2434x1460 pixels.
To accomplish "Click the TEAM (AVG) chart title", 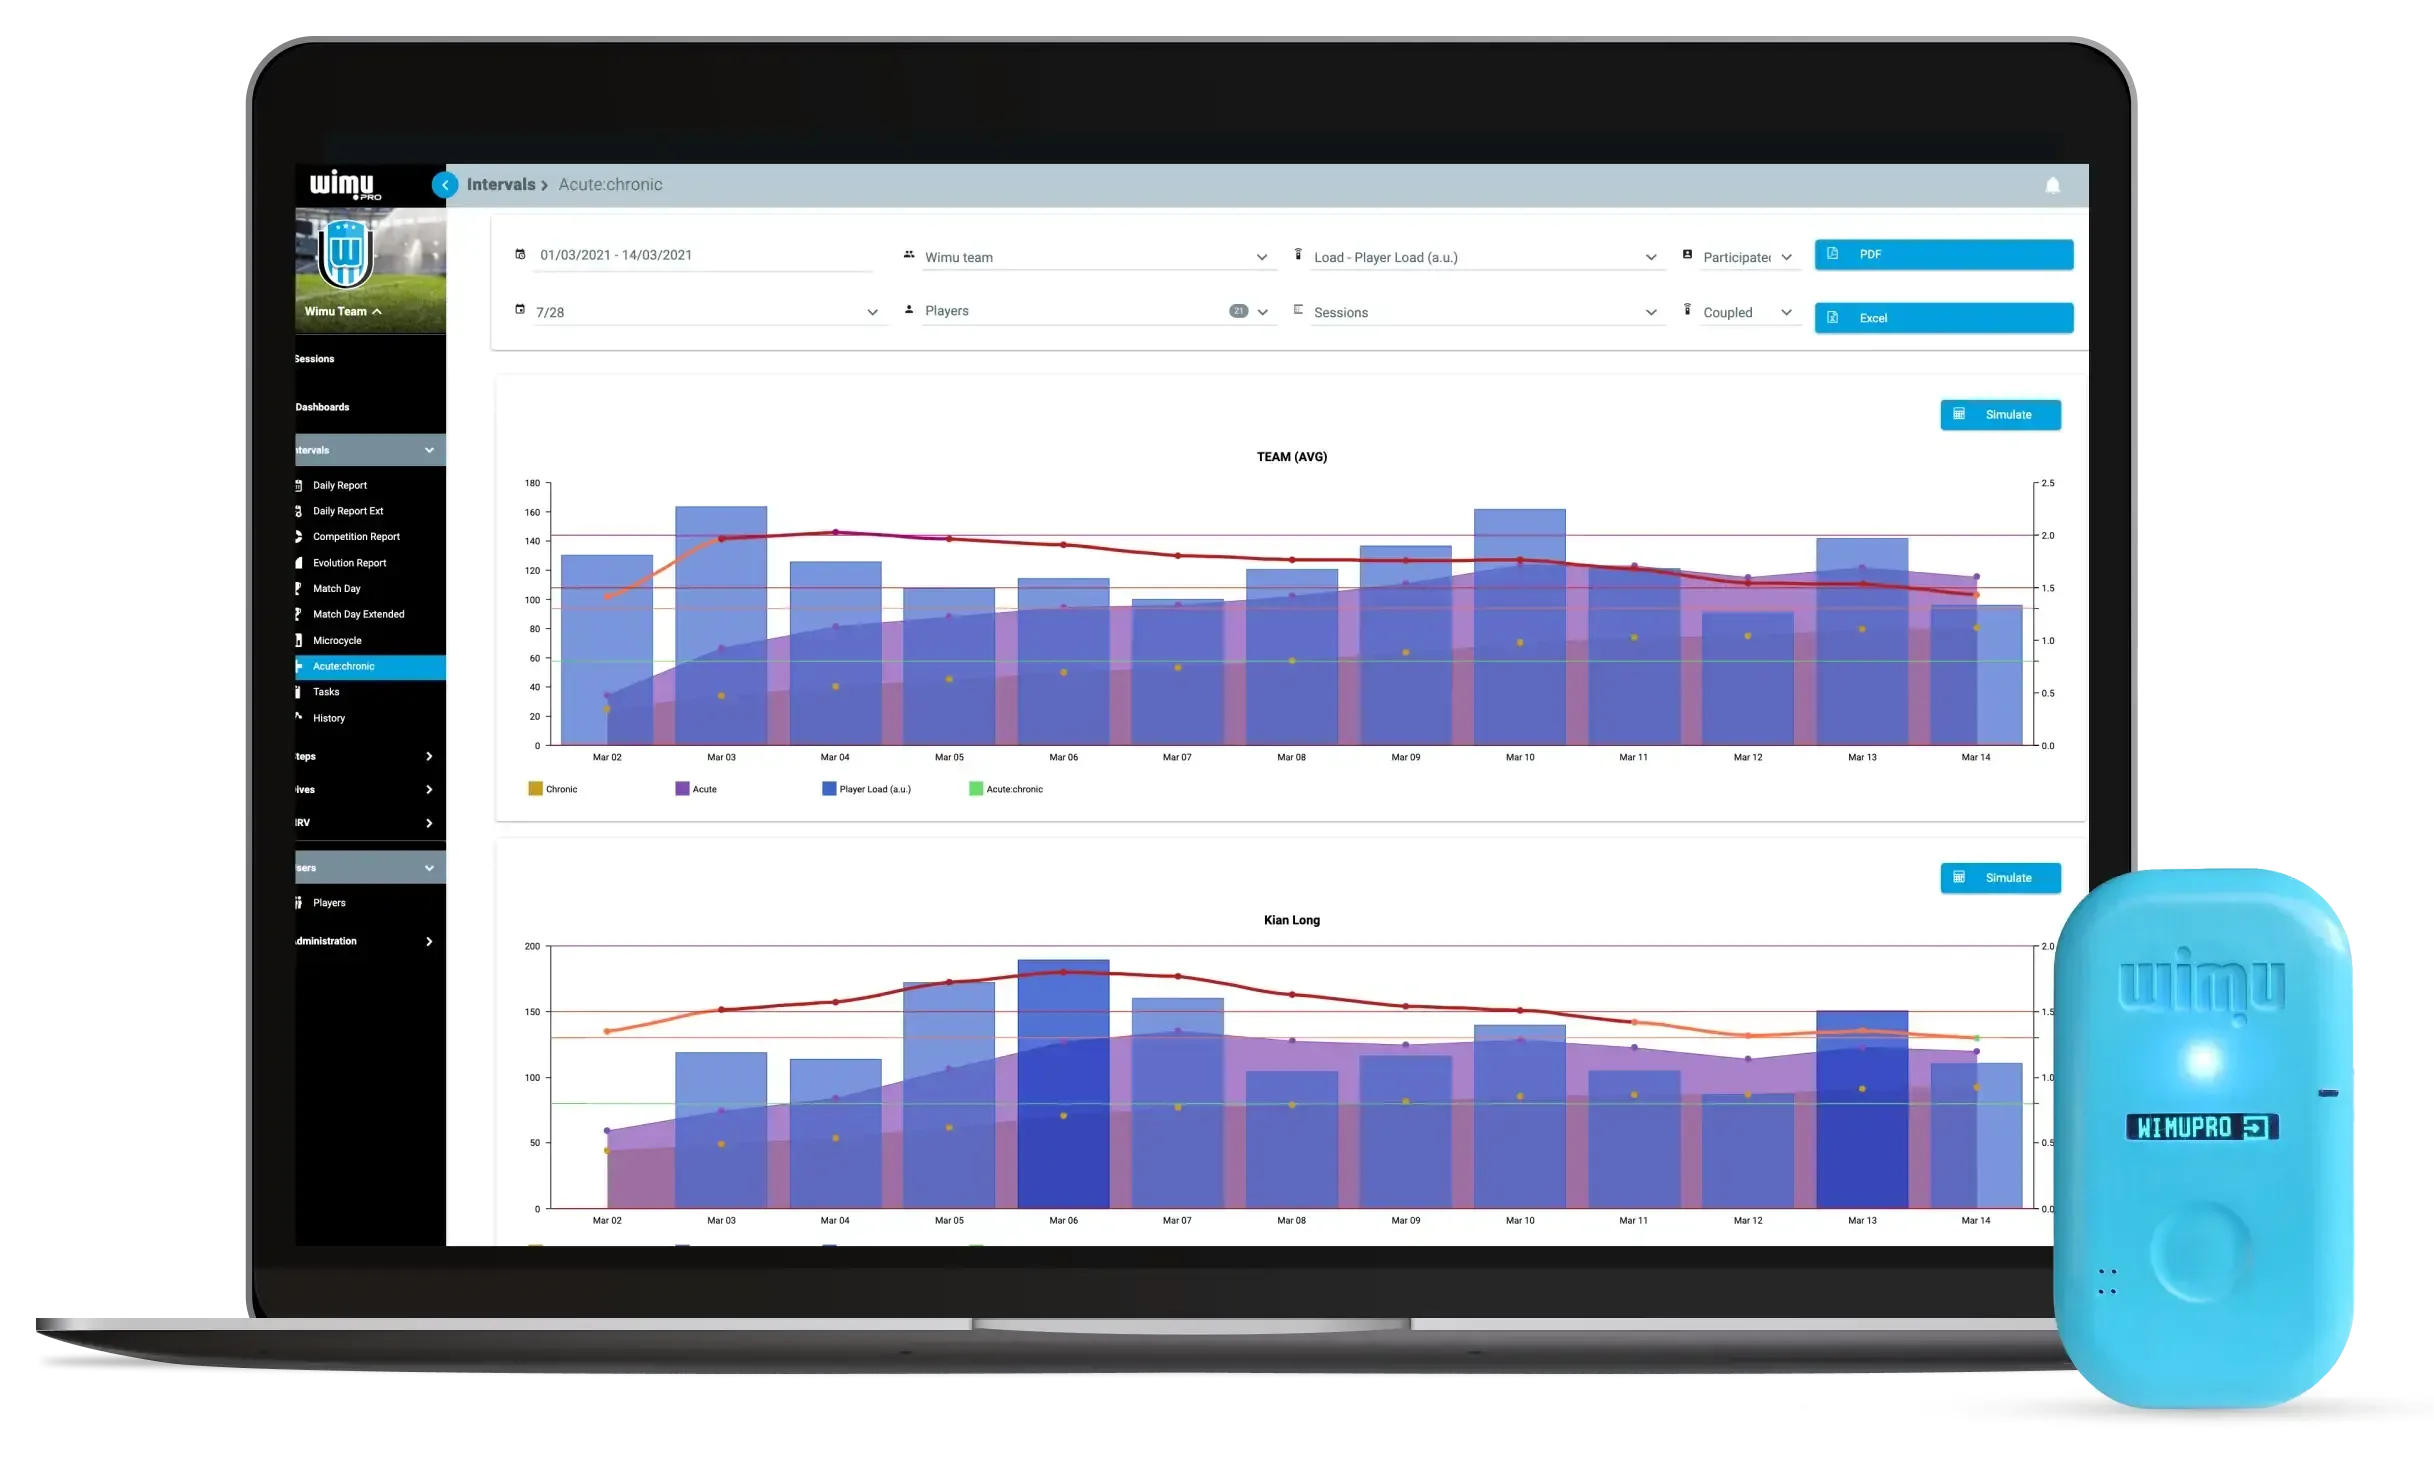I will click(1292, 457).
